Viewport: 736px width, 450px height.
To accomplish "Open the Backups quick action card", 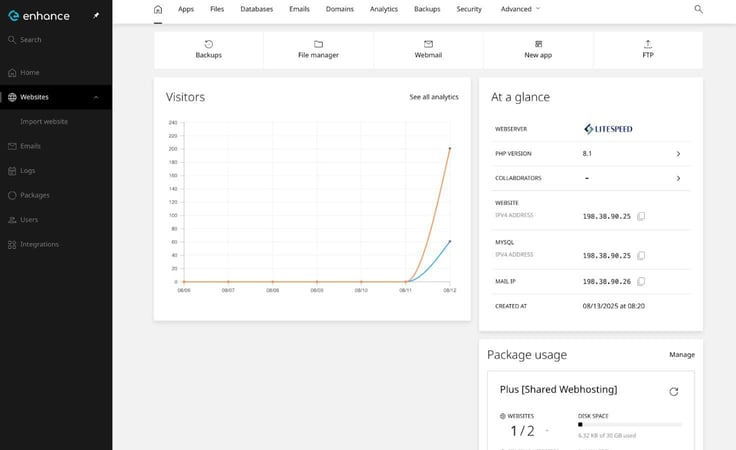I will pos(208,50).
